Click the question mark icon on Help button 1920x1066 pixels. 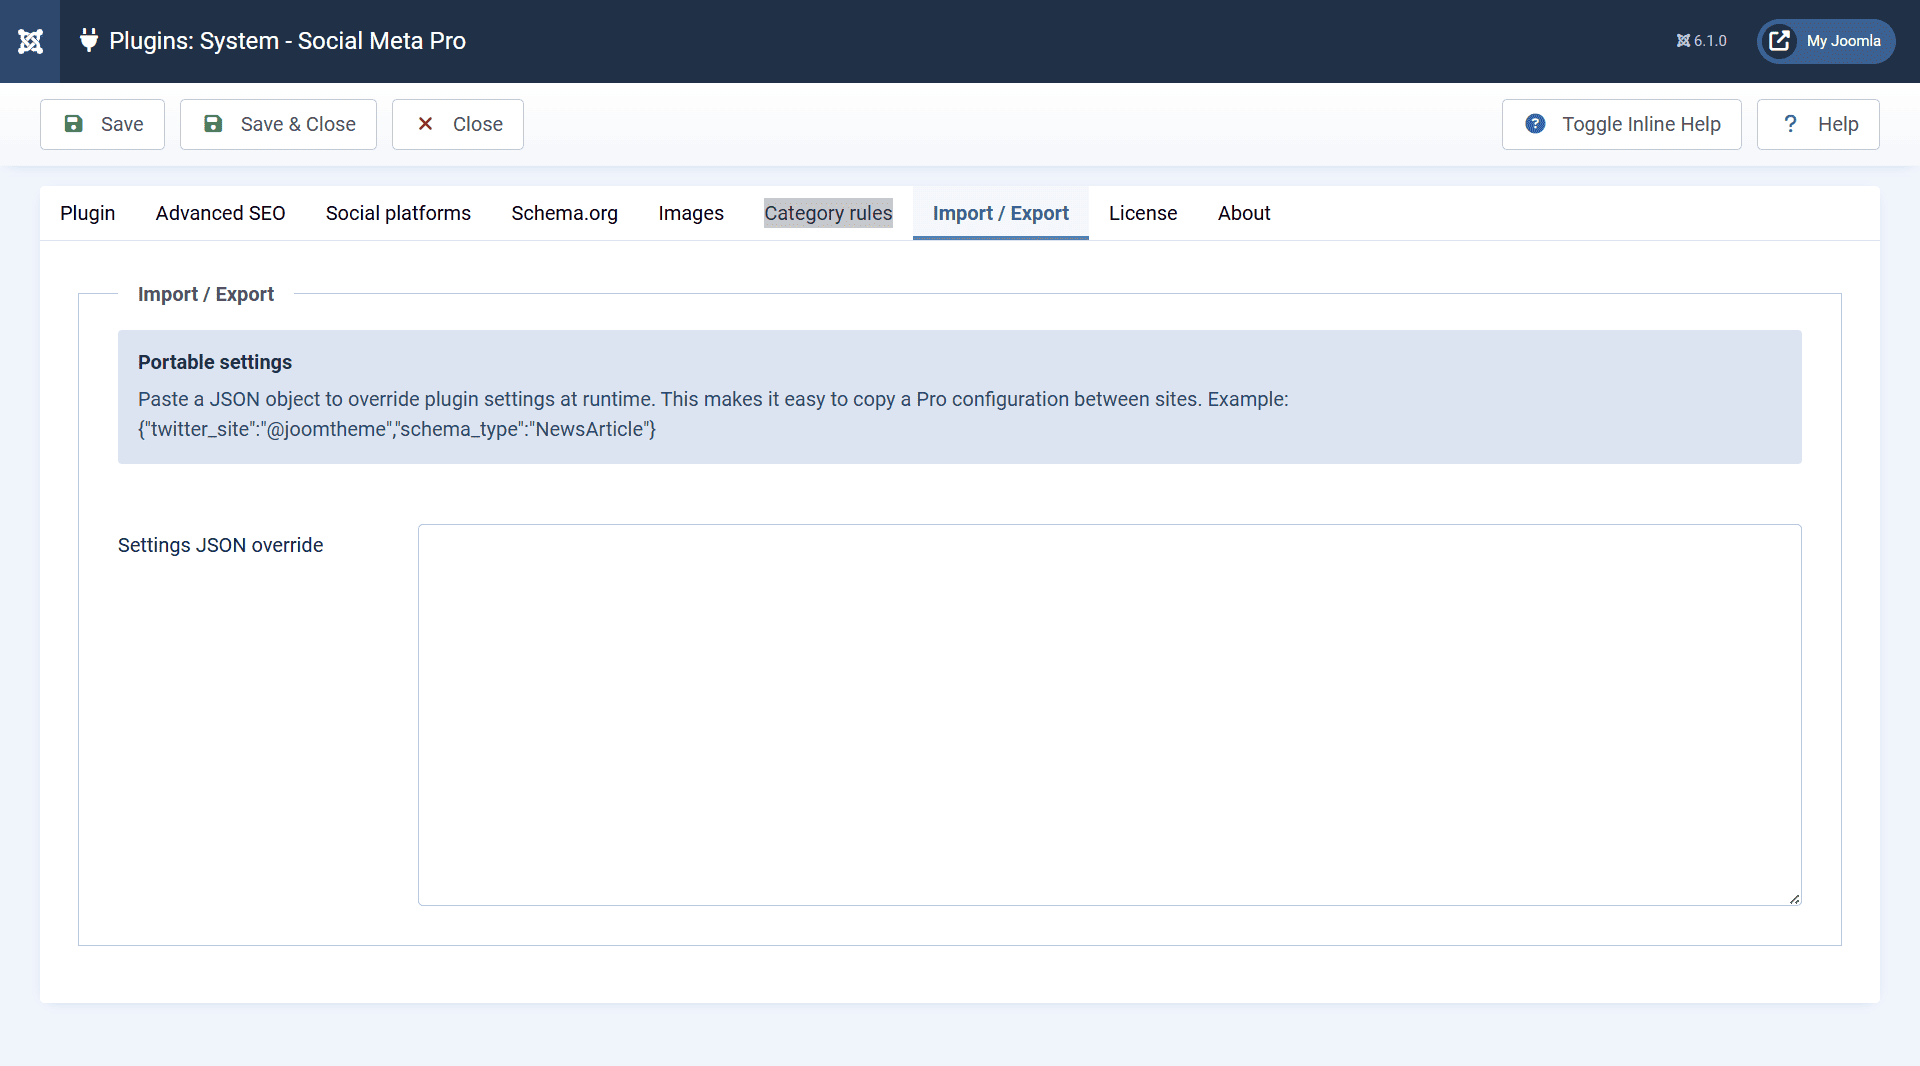pyautogui.click(x=1791, y=124)
